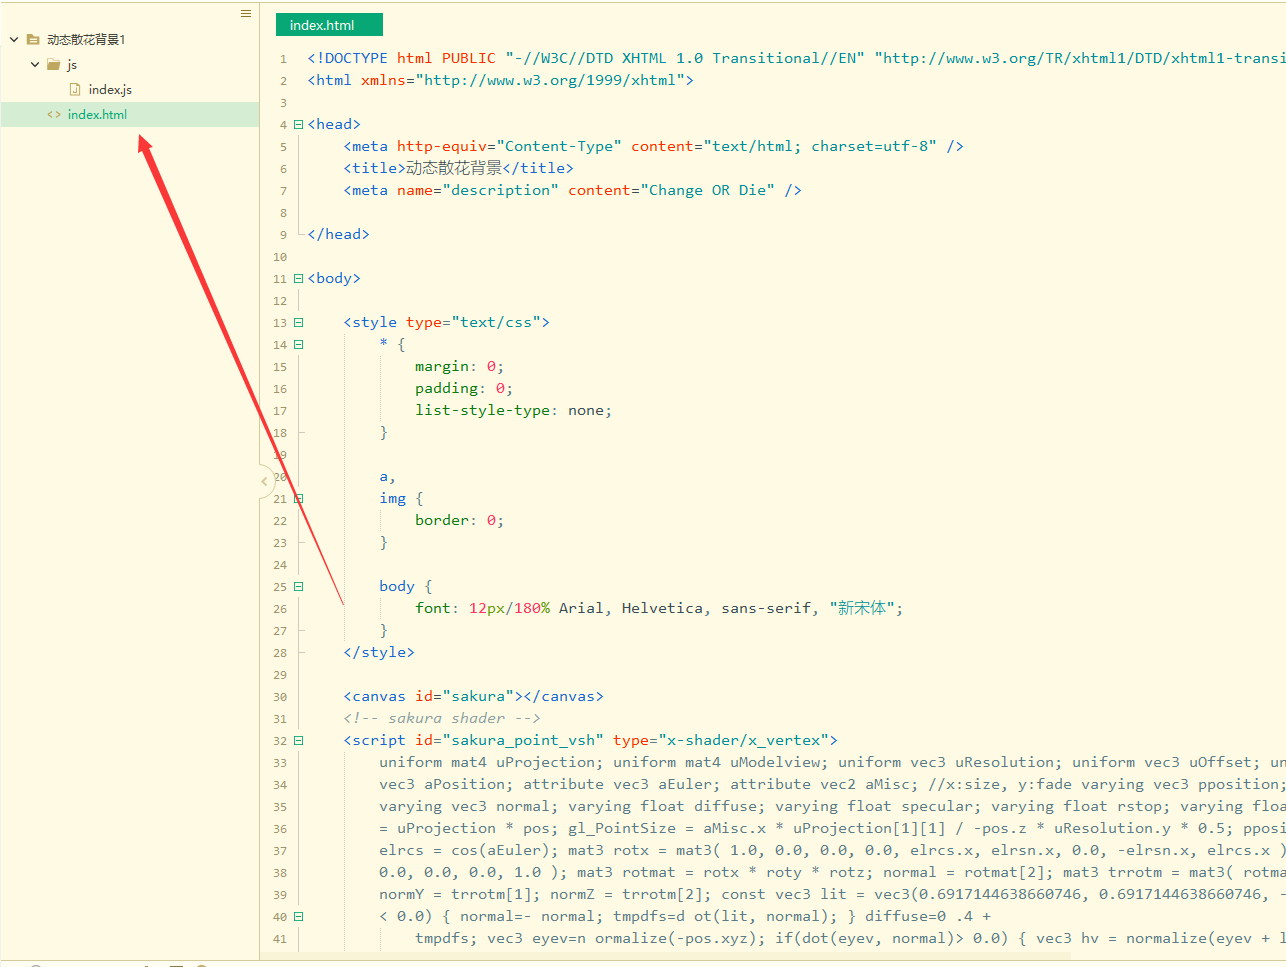
Task: Click line number 1 in the gutter
Action: [x=283, y=59]
